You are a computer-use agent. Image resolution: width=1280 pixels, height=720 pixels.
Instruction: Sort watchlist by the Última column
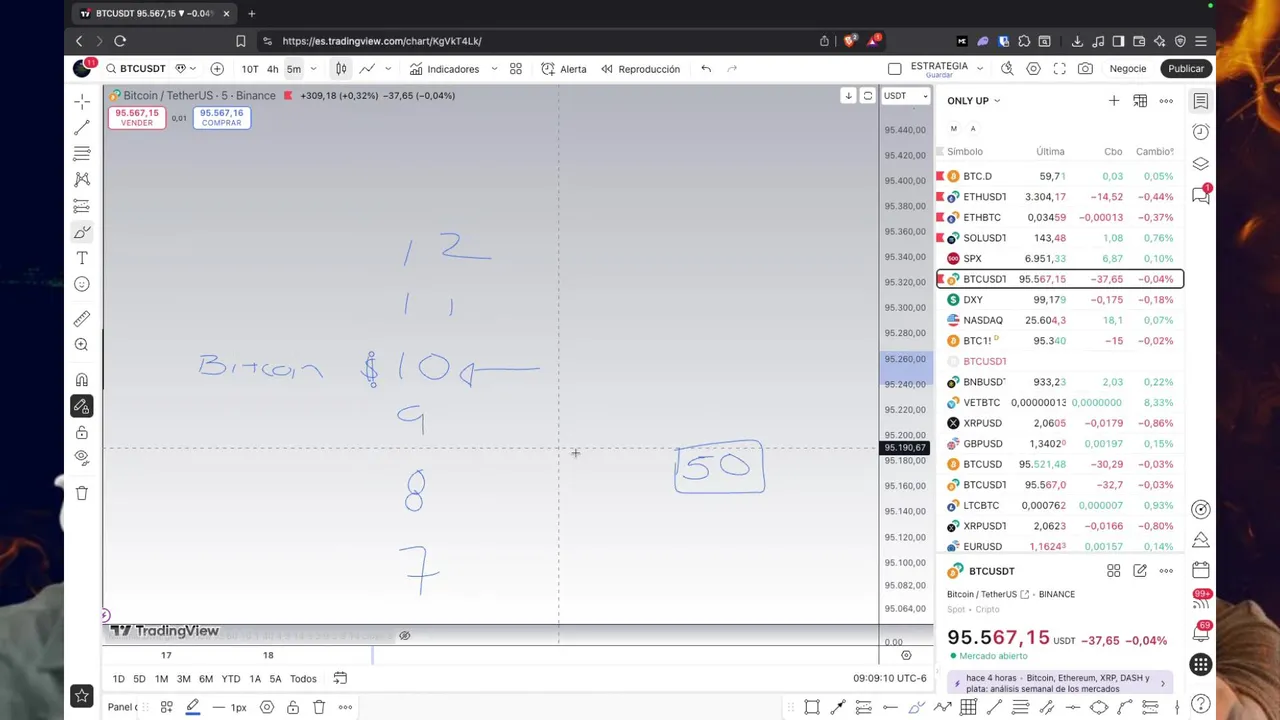1050,152
